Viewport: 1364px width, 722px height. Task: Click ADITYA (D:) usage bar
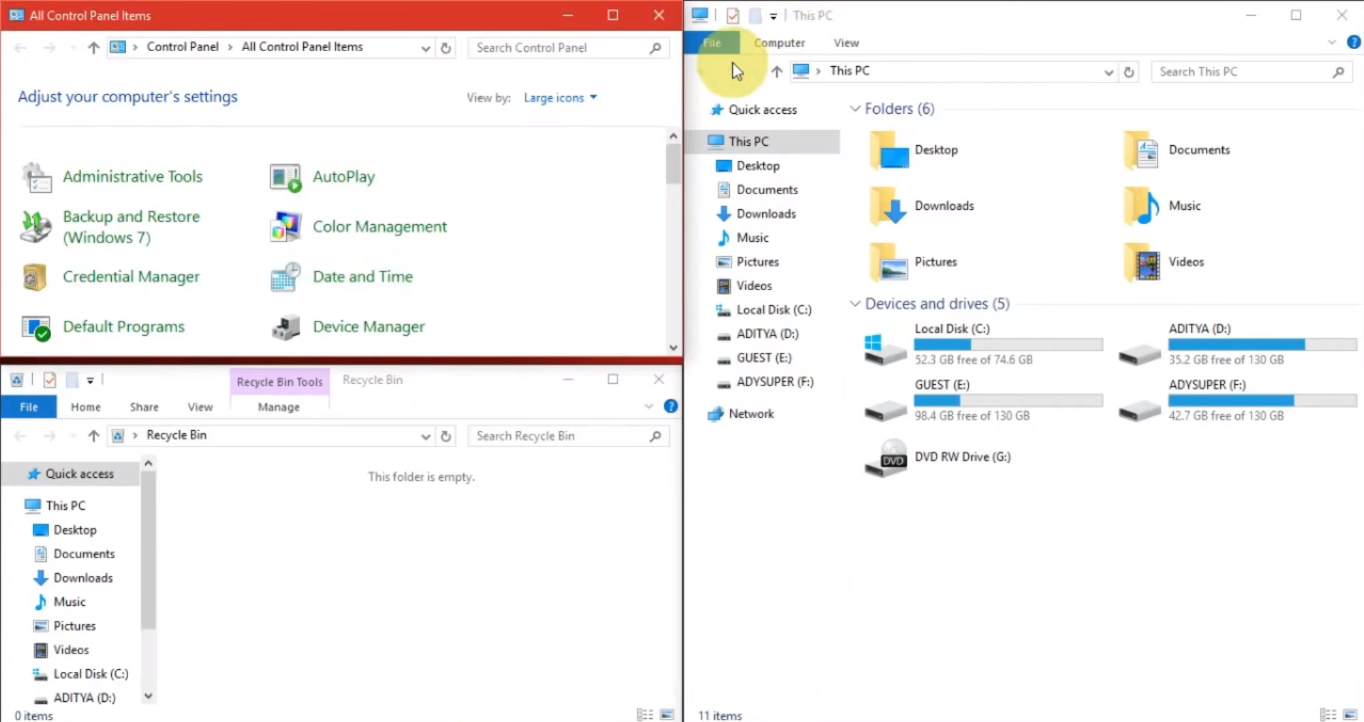coord(1262,345)
